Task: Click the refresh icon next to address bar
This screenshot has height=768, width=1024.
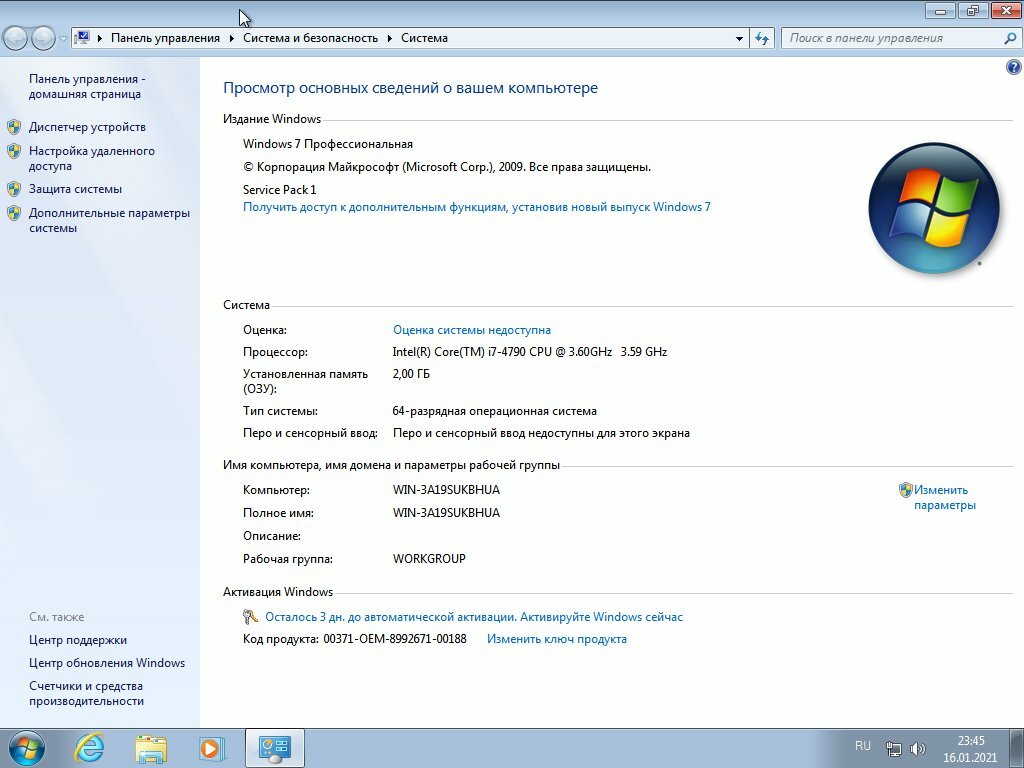Action: pyautogui.click(x=761, y=37)
